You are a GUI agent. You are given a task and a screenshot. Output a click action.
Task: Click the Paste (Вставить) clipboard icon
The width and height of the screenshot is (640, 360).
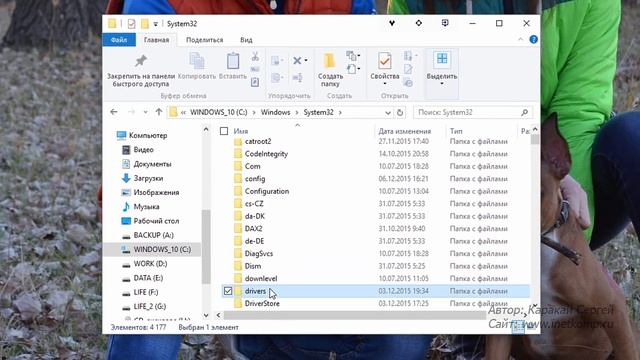[x=233, y=61]
